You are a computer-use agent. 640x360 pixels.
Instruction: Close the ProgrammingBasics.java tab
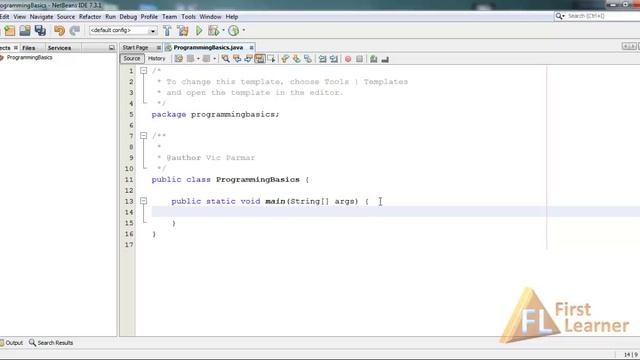click(x=251, y=48)
